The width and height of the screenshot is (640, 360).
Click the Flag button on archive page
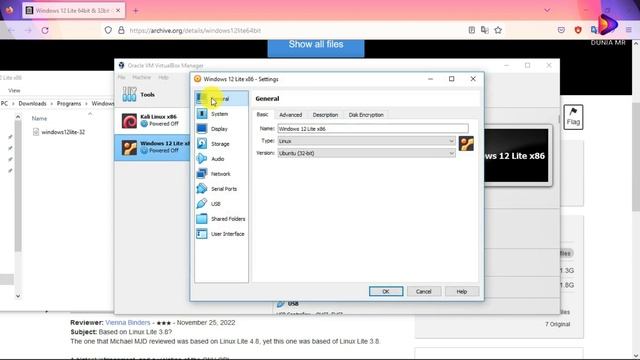pos(573,117)
